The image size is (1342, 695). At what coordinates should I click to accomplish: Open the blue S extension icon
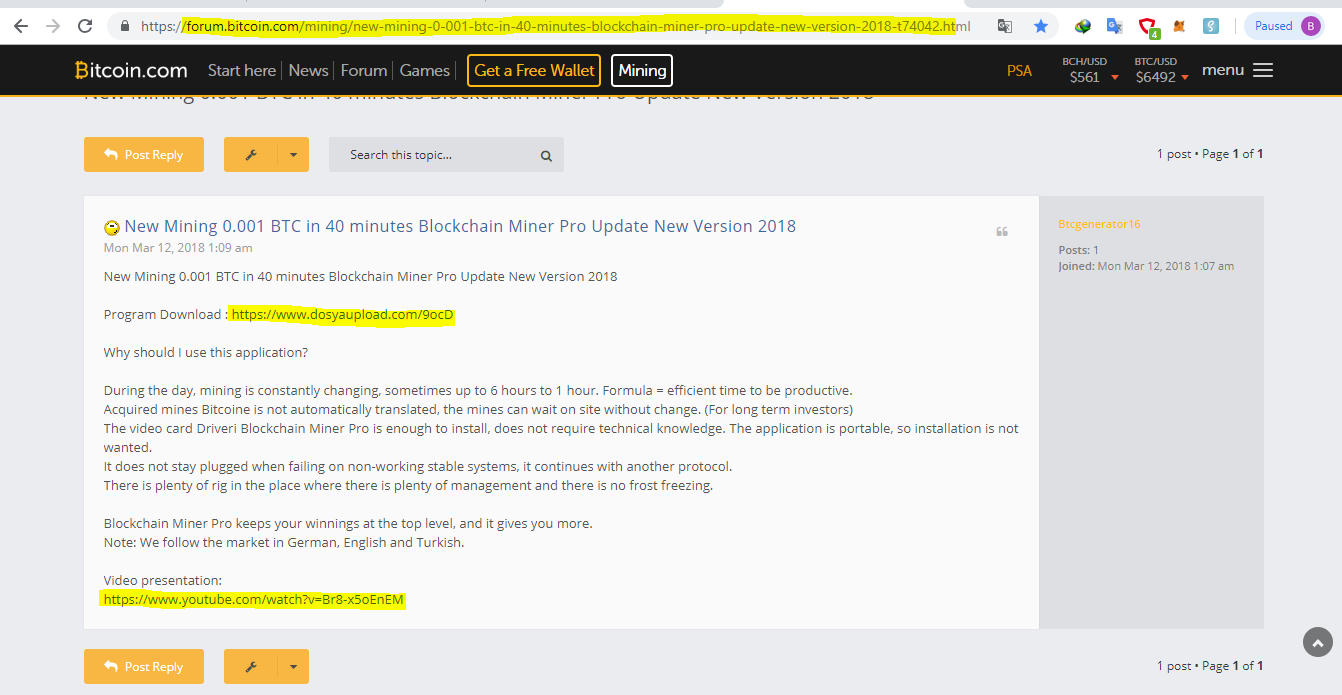1211,27
